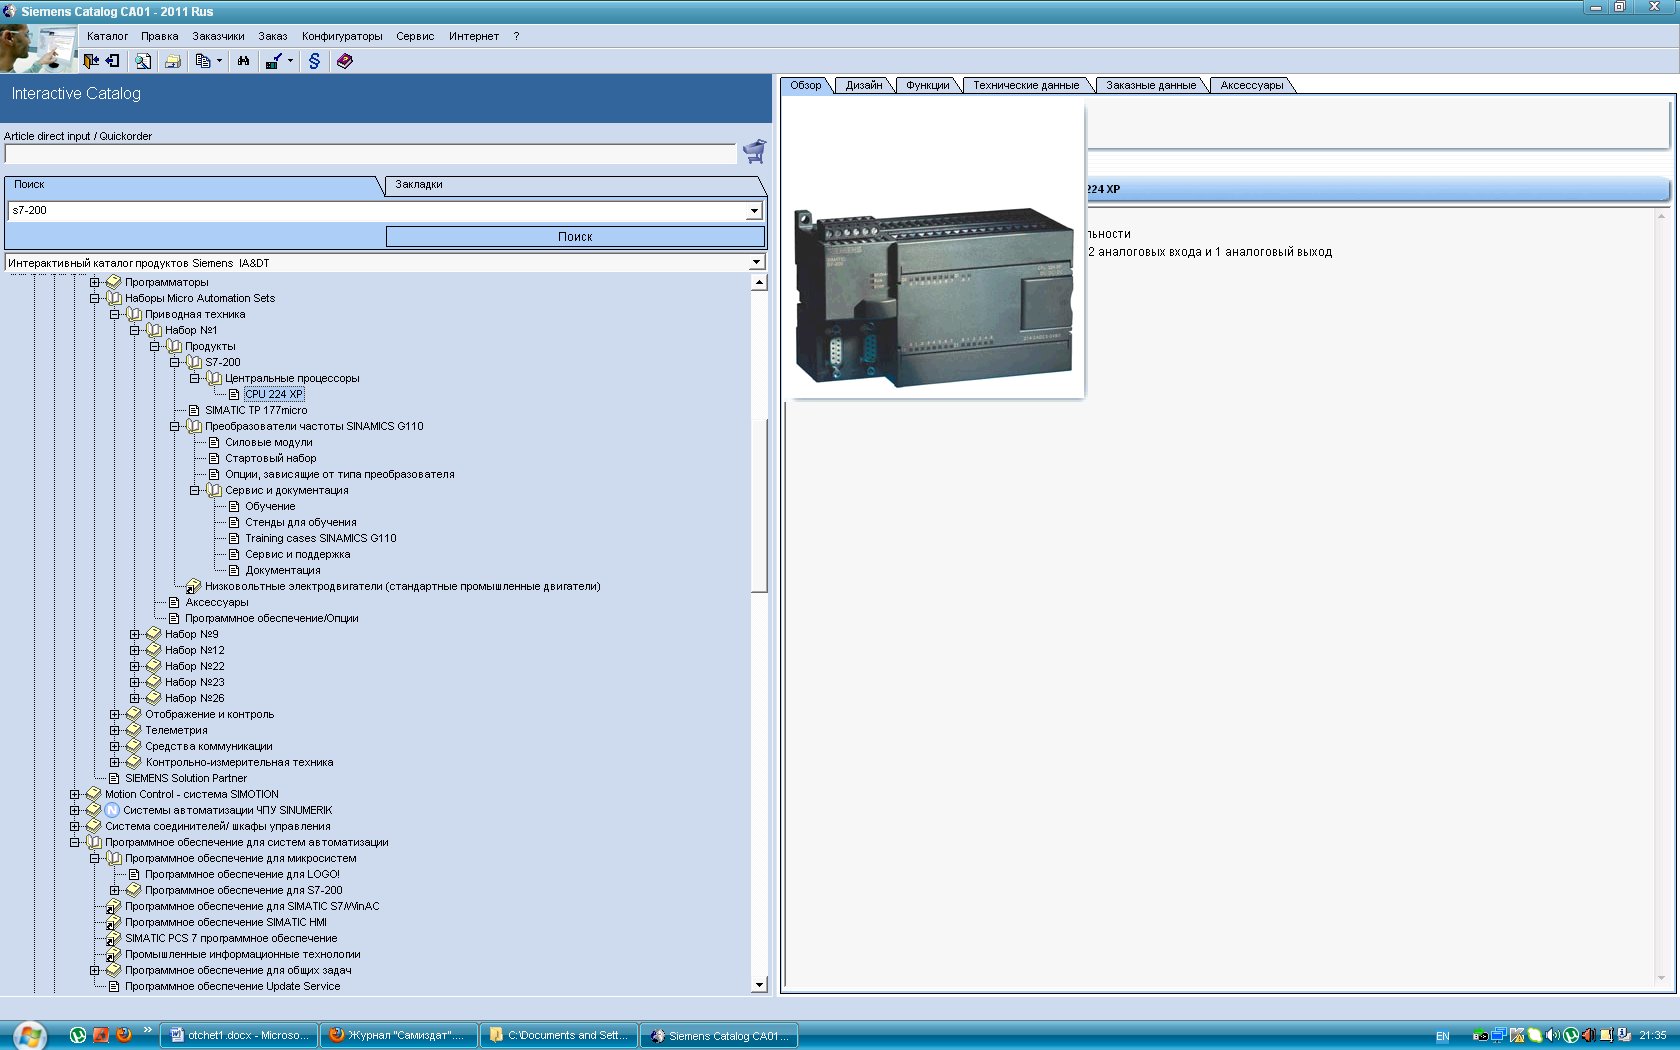Open the Заказ menu

point(273,36)
